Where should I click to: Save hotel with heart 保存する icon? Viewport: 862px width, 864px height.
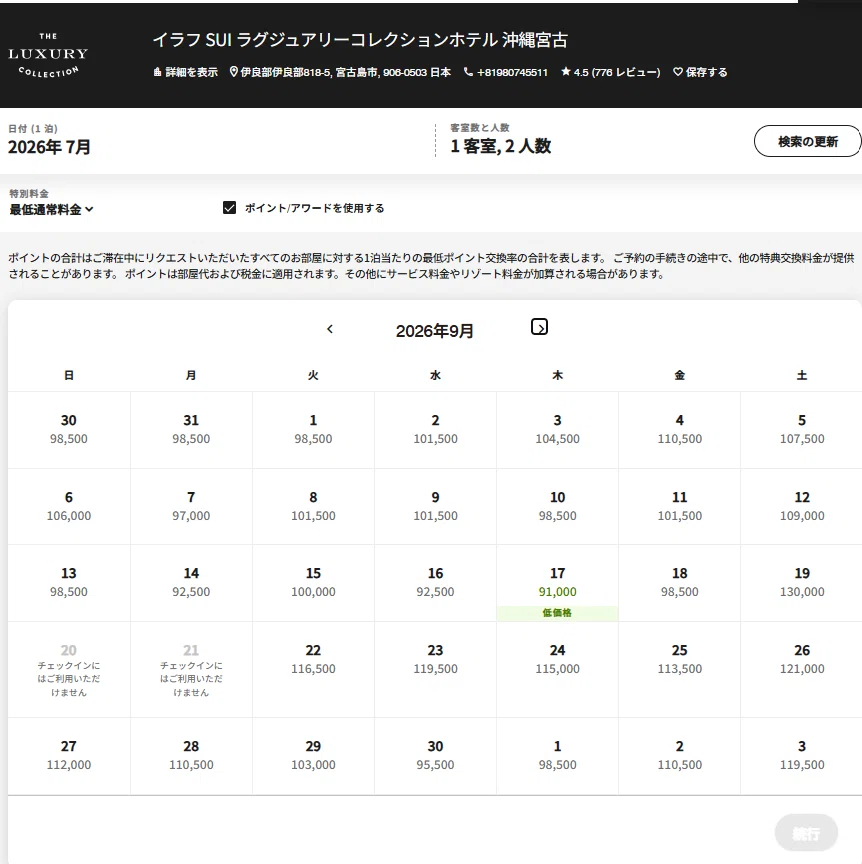(700, 72)
